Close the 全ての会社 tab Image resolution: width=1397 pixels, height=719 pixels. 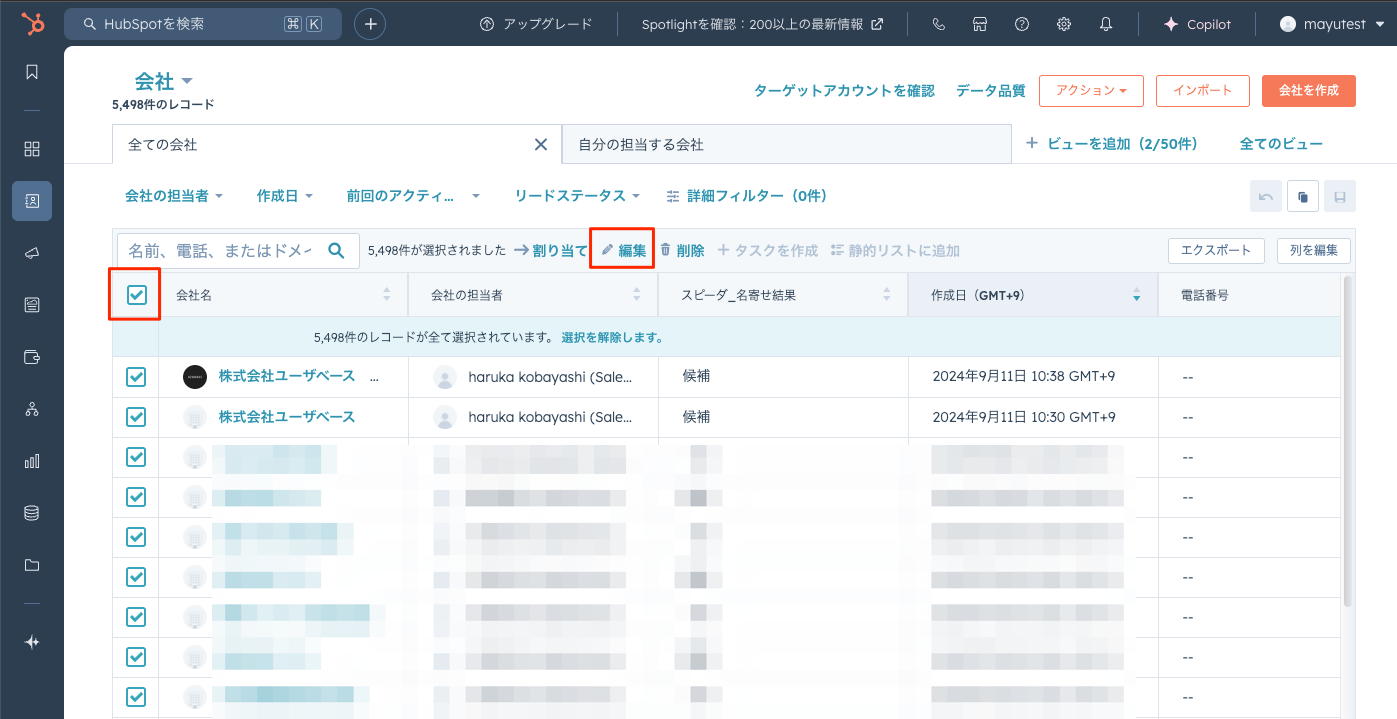click(541, 145)
